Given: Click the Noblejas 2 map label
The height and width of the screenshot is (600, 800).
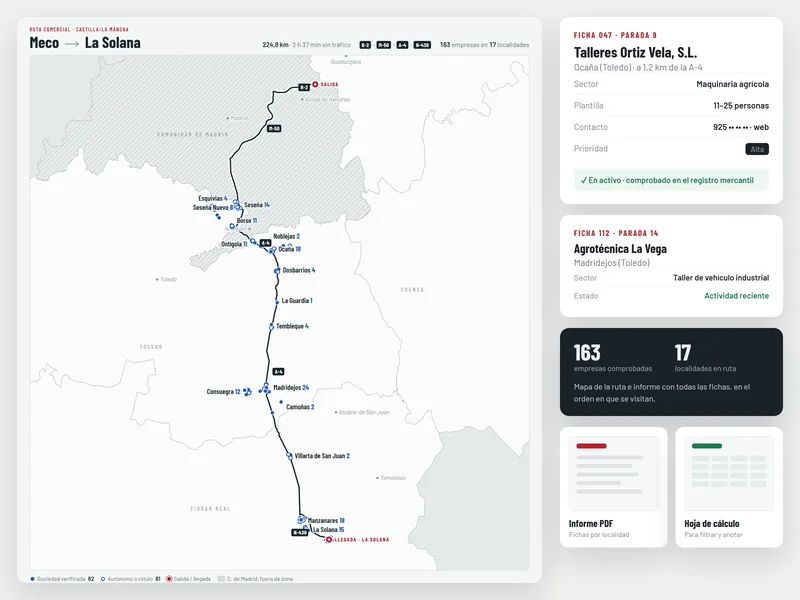Looking at the screenshot, I should click(x=287, y=236).
